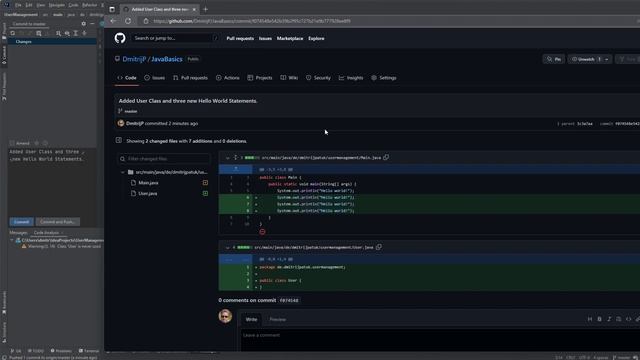
Task: Expand up arrow in Main.java diff hunk
Action: [236, 169]
